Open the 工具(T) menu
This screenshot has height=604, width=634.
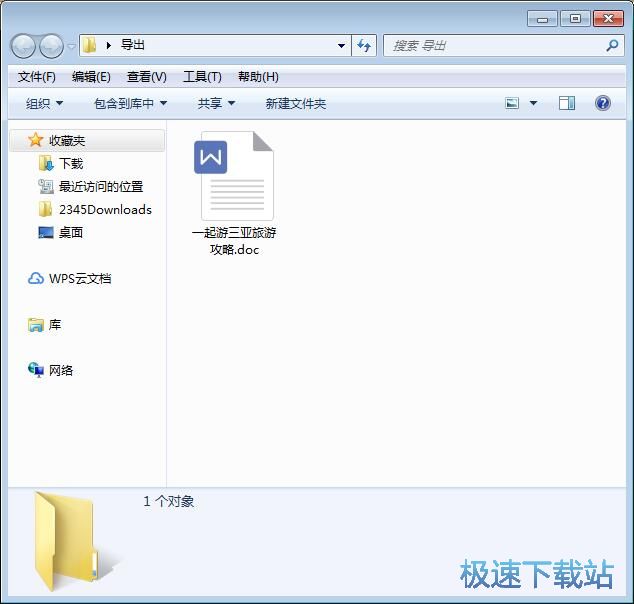202,76
